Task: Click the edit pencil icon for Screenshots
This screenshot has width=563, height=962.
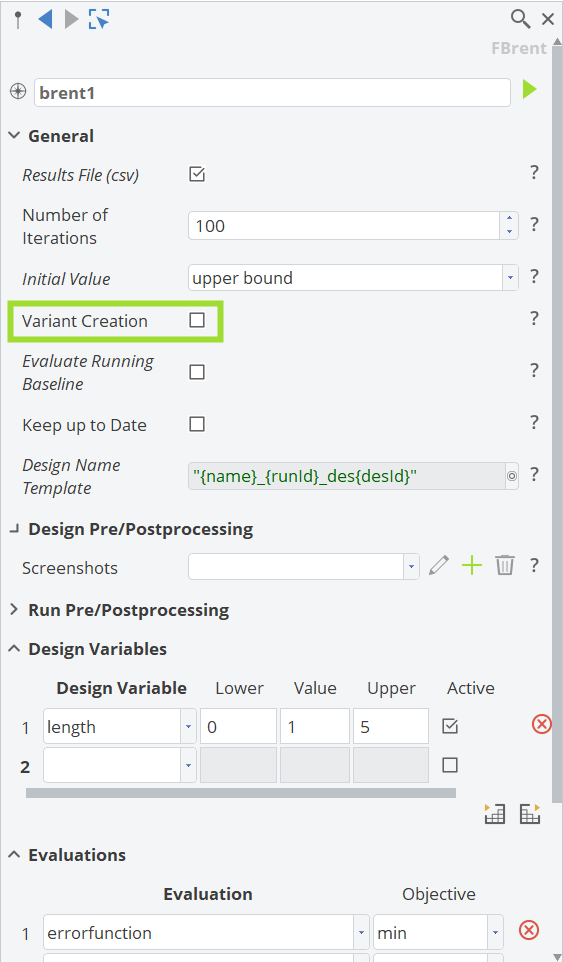Action: 439,564
